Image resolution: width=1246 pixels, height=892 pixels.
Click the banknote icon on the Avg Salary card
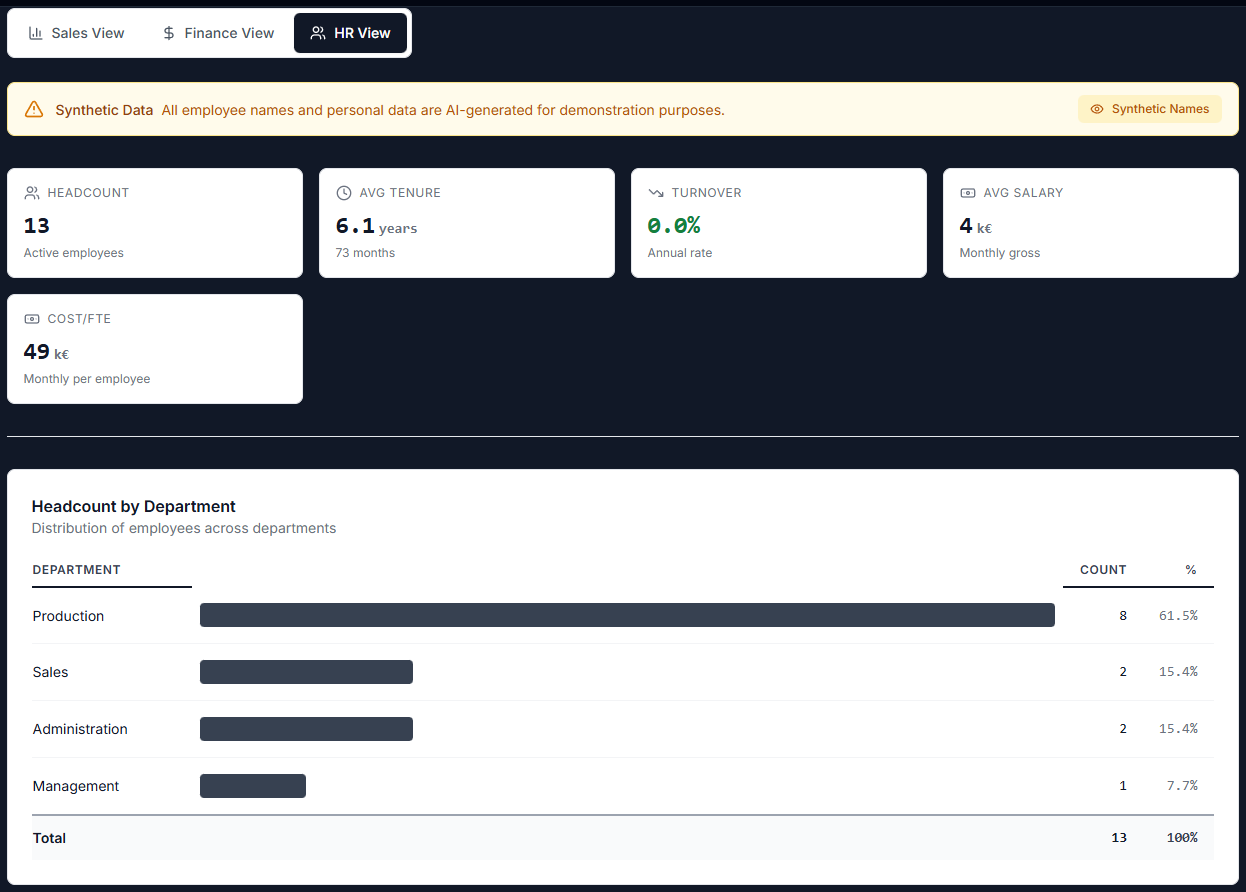pyautogui.click(x=967, y=192)
